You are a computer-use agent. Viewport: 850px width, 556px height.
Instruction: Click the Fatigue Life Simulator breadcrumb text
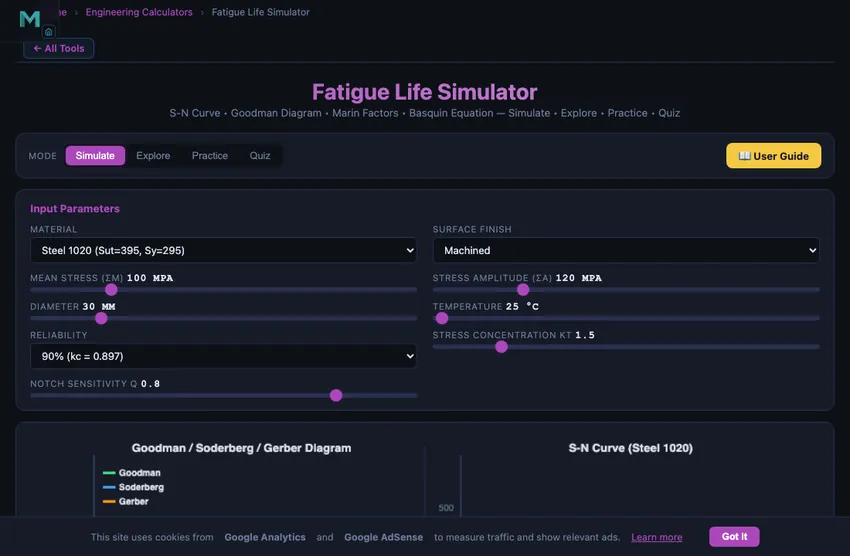[260, 12]
